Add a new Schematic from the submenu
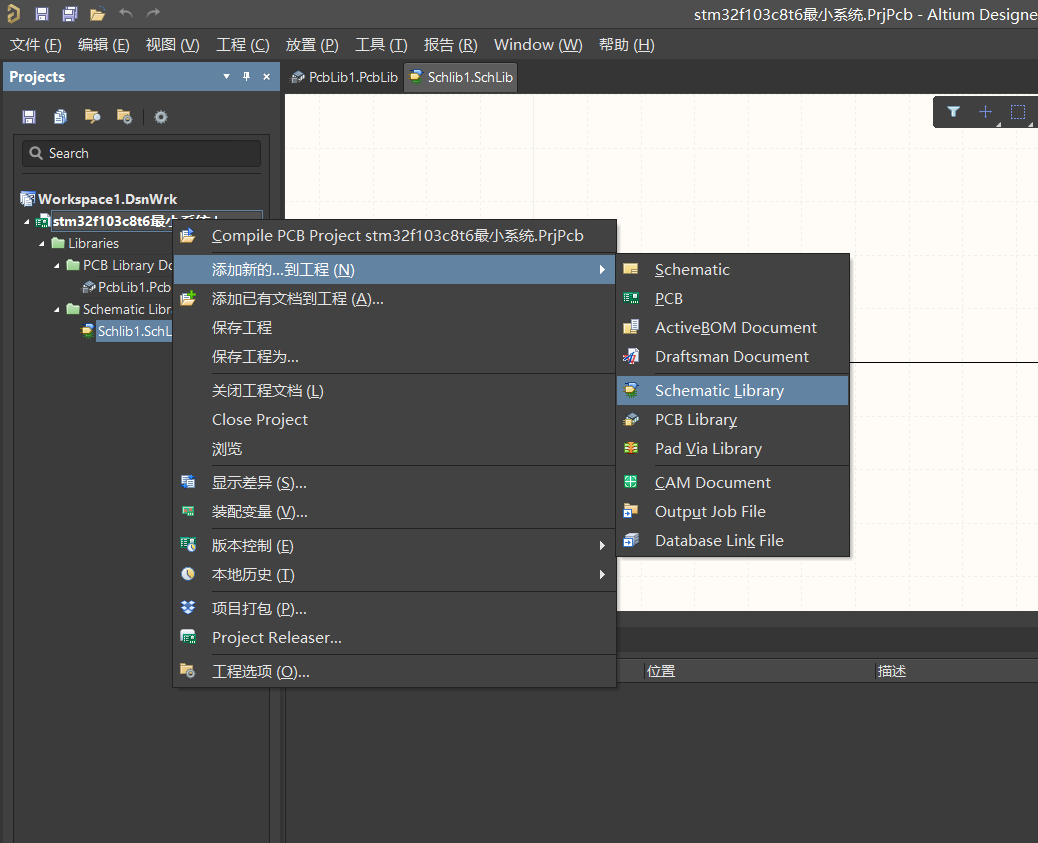1038x843 pixels. 733,270
